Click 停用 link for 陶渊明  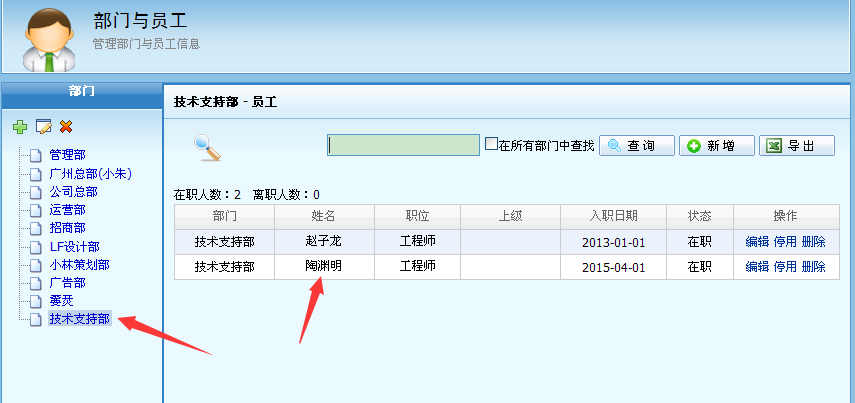(x=785, y=267)
